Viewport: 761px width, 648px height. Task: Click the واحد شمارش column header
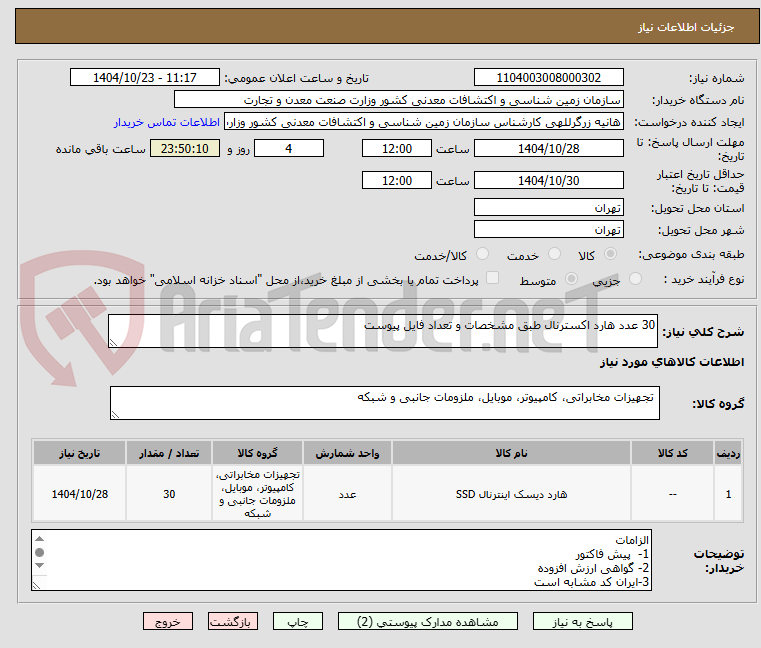point(347,453)
